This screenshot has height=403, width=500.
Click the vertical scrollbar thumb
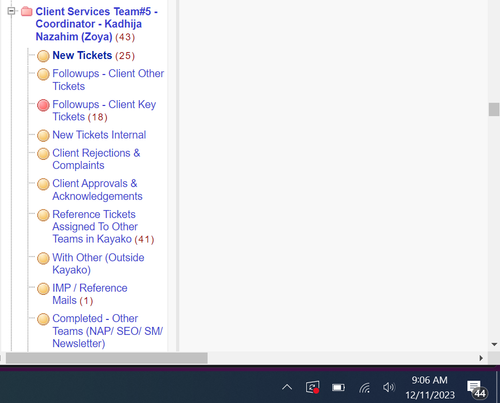(494, 109)
